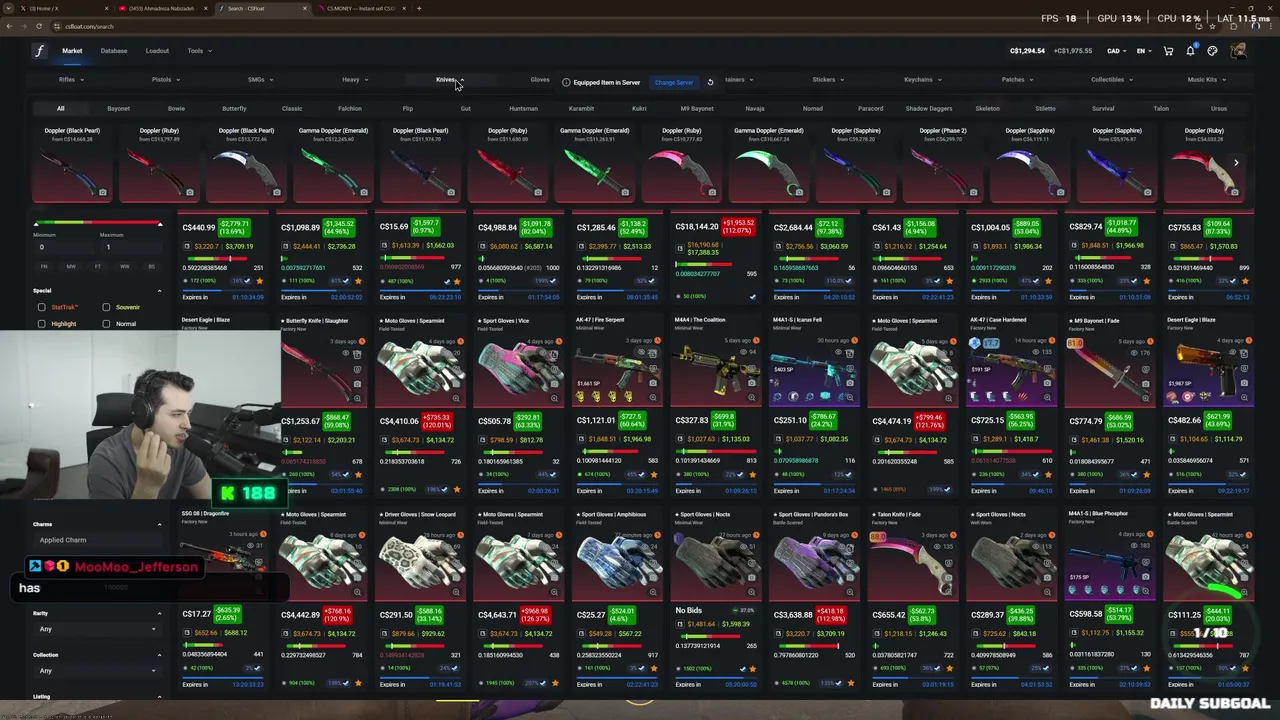Open the notifications bell

[x=1190, y=51]
